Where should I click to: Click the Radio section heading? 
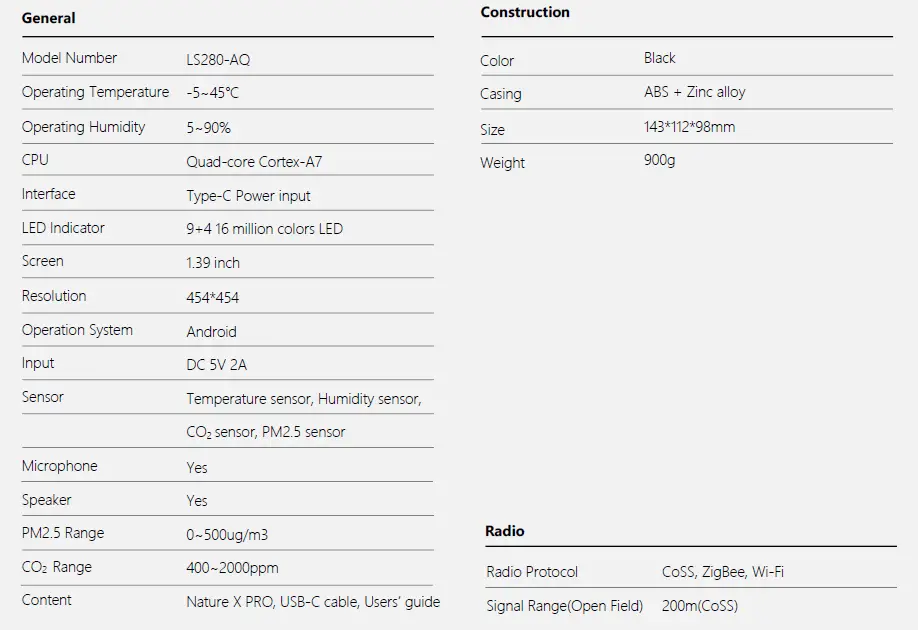pos(505,531)
